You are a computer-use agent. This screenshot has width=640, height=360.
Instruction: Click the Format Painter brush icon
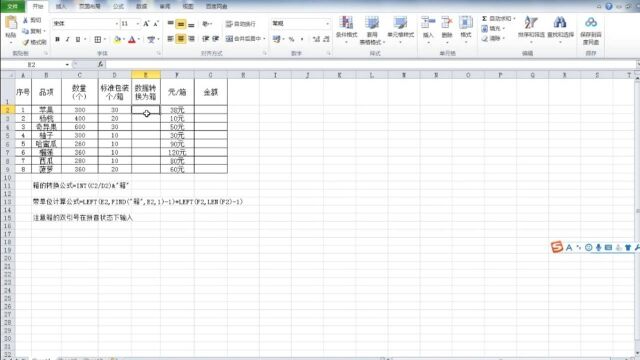point(26,42)
